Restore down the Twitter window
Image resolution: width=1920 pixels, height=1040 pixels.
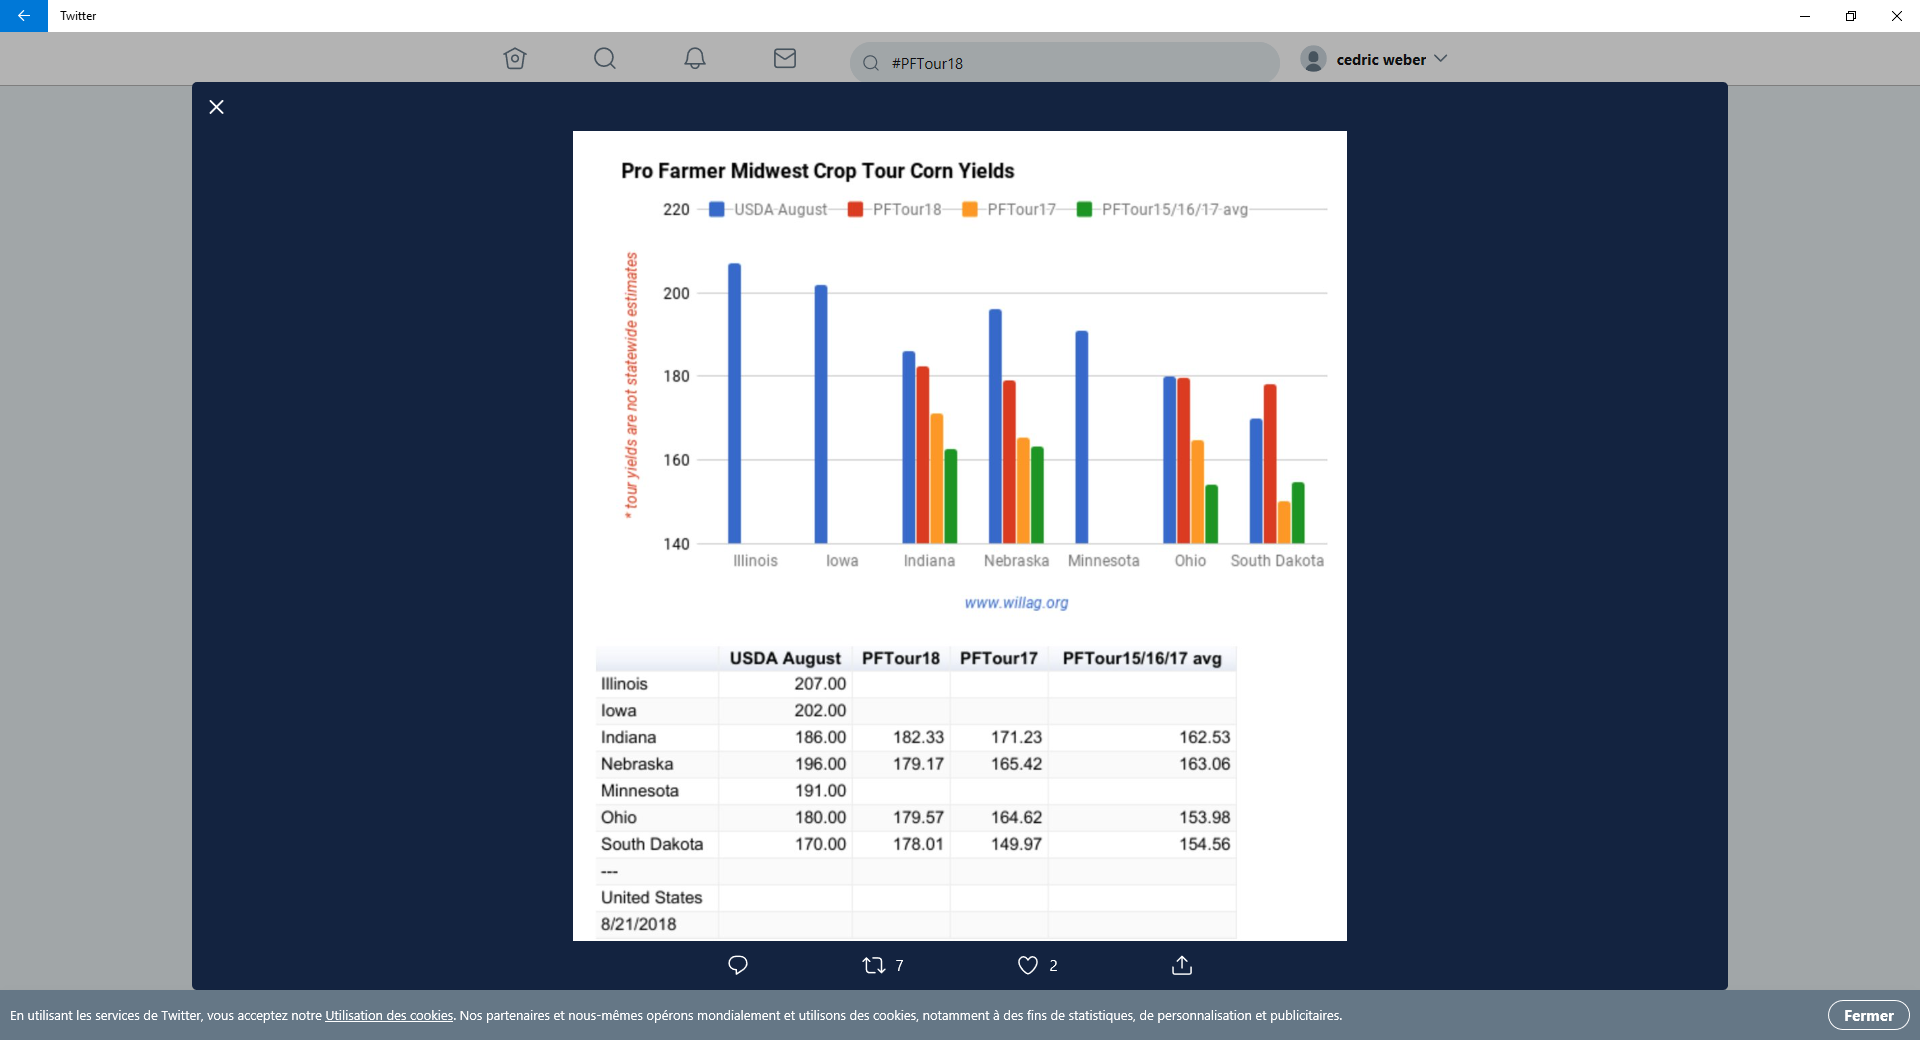coord(1851,16)
